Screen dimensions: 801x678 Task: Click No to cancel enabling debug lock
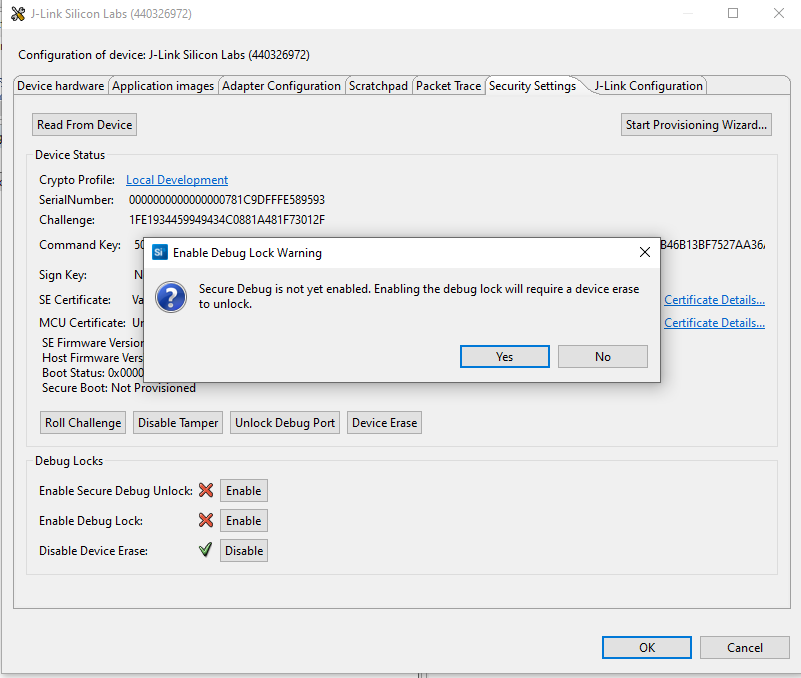602,356
